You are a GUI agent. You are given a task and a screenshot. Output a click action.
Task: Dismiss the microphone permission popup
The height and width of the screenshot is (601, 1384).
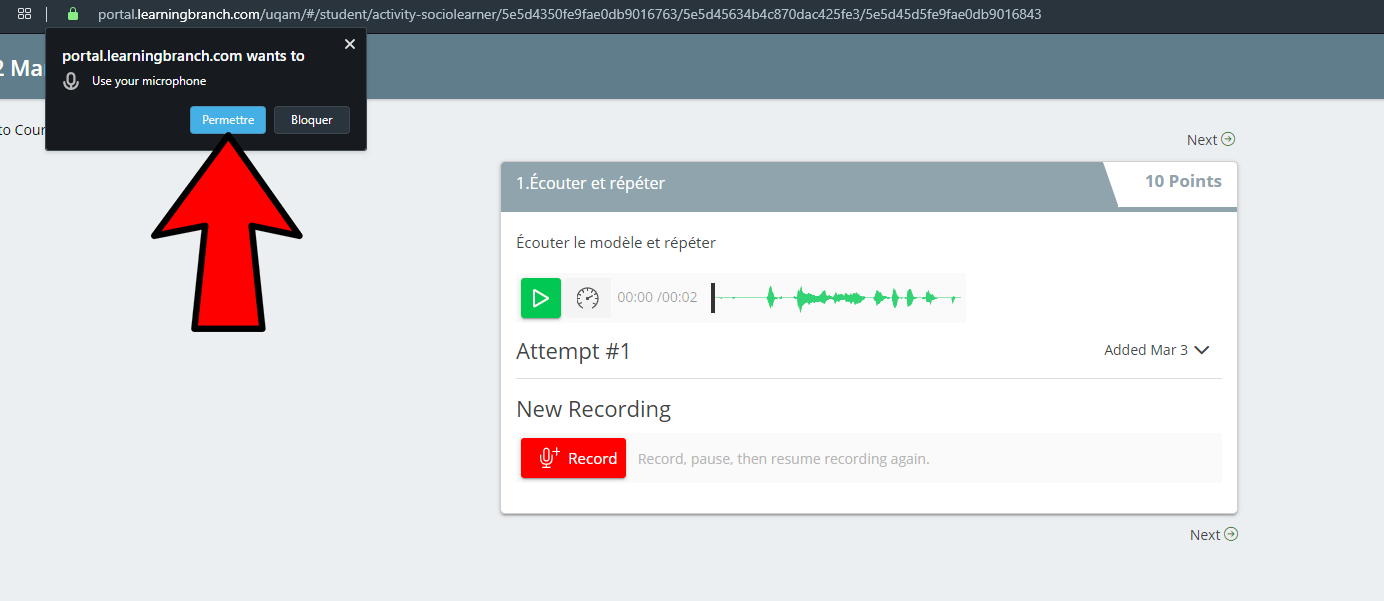click(x=349, y=44)
